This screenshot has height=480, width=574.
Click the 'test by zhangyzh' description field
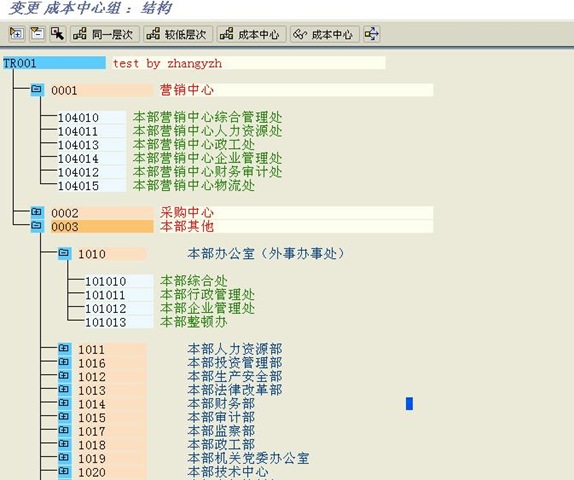[249, 63]
